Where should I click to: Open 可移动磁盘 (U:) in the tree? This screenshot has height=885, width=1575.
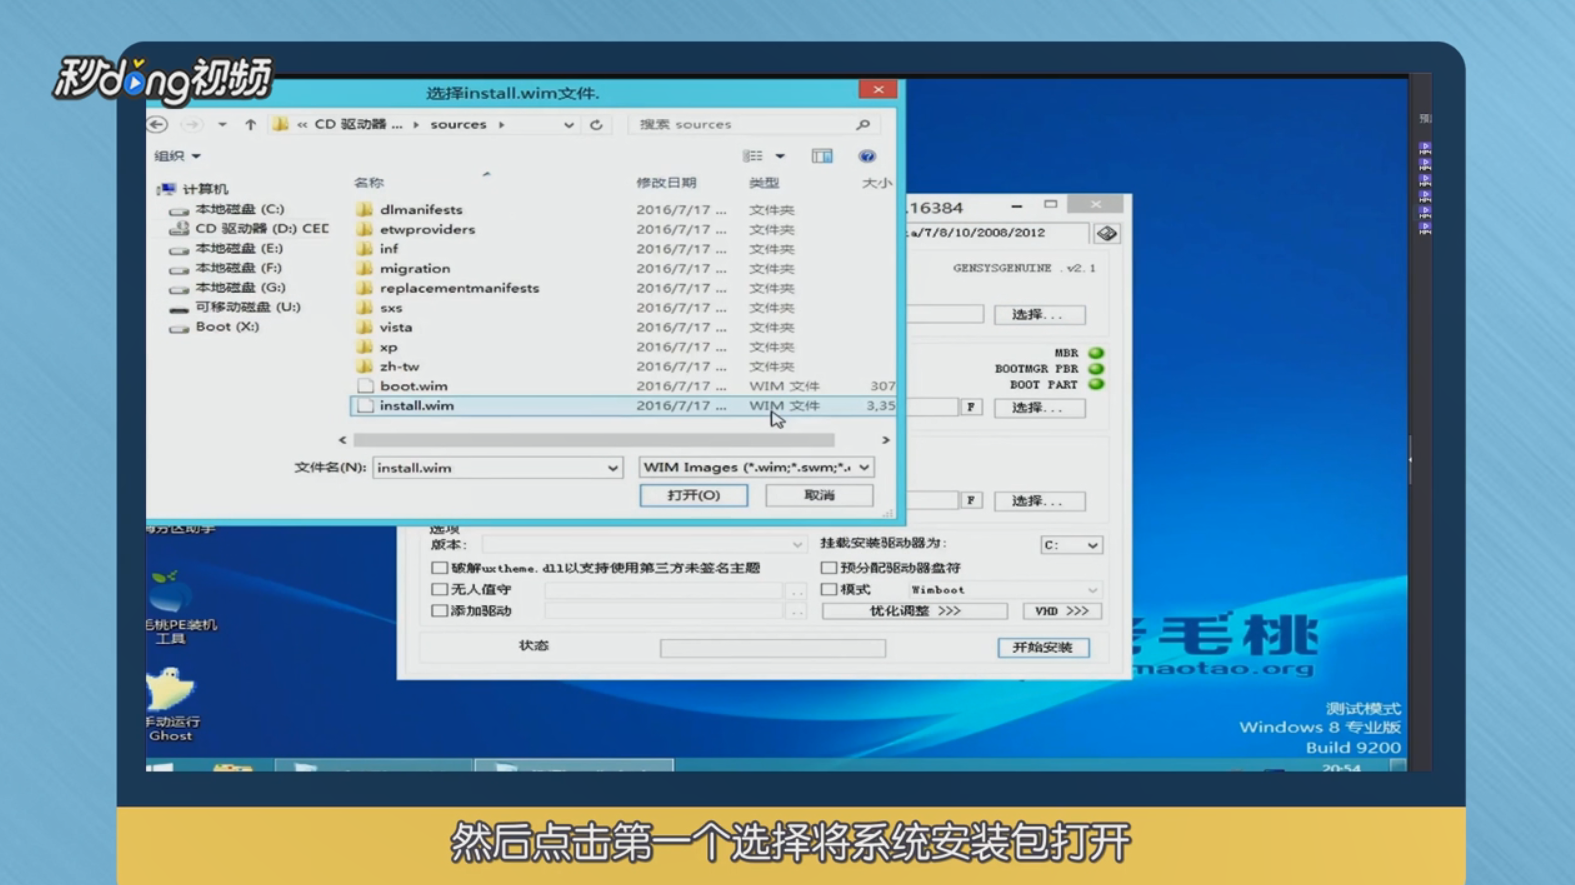pyautogui.click(x=247, y=307)
